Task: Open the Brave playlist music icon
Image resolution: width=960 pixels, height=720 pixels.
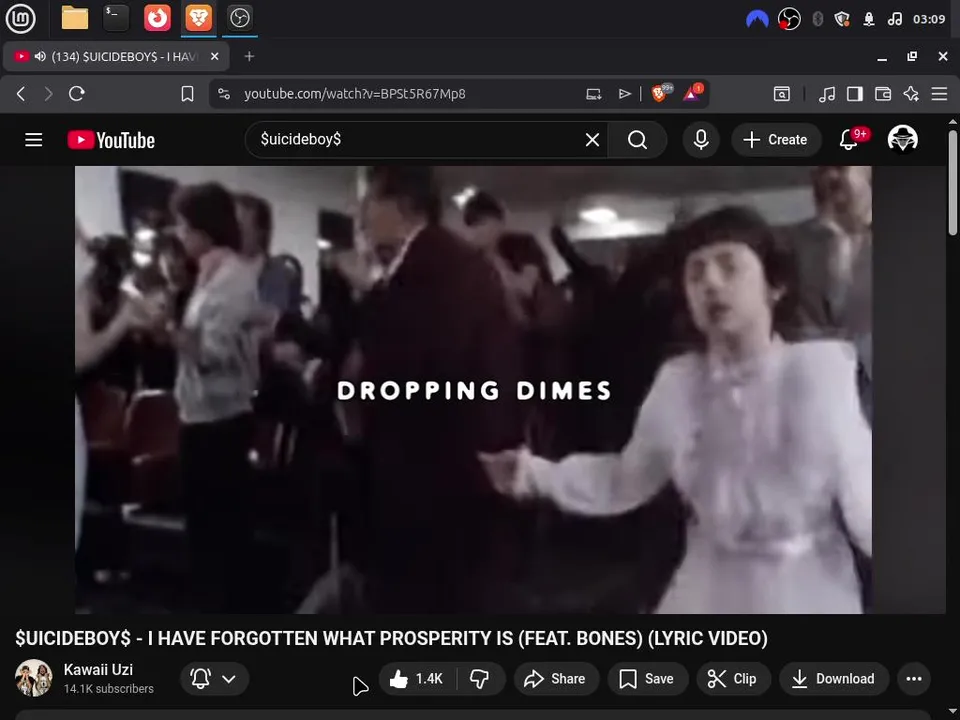Action: click(x=827, y=94)
